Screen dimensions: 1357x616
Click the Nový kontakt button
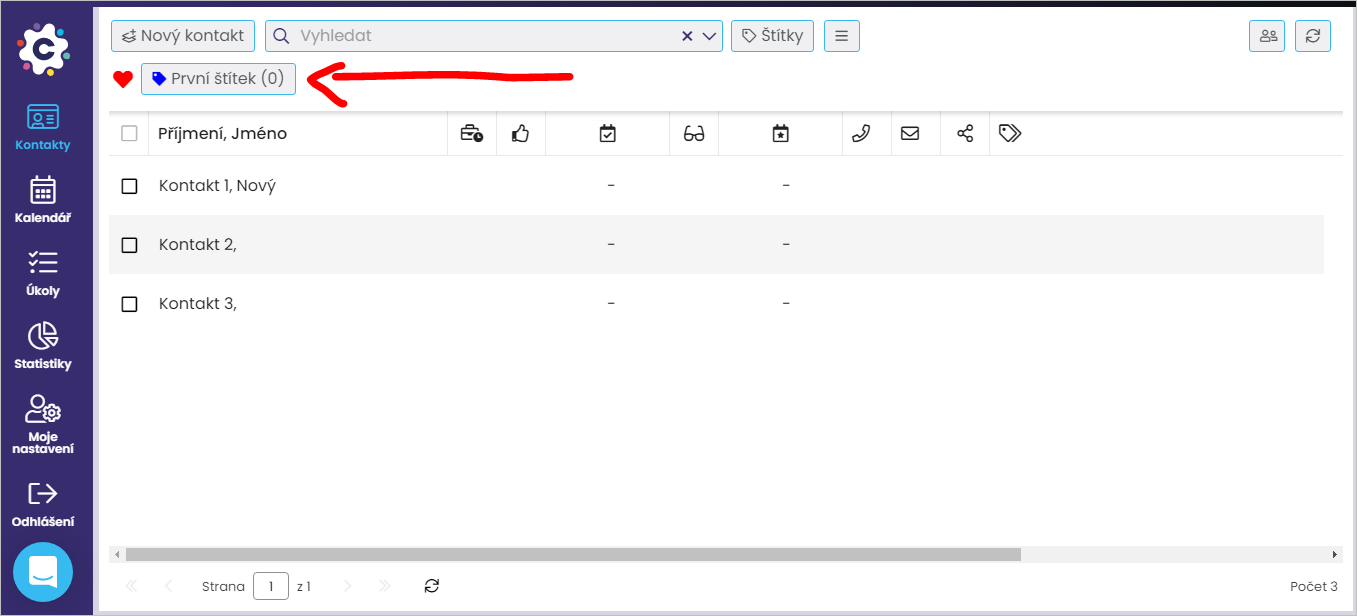click(x=183, y=36)
